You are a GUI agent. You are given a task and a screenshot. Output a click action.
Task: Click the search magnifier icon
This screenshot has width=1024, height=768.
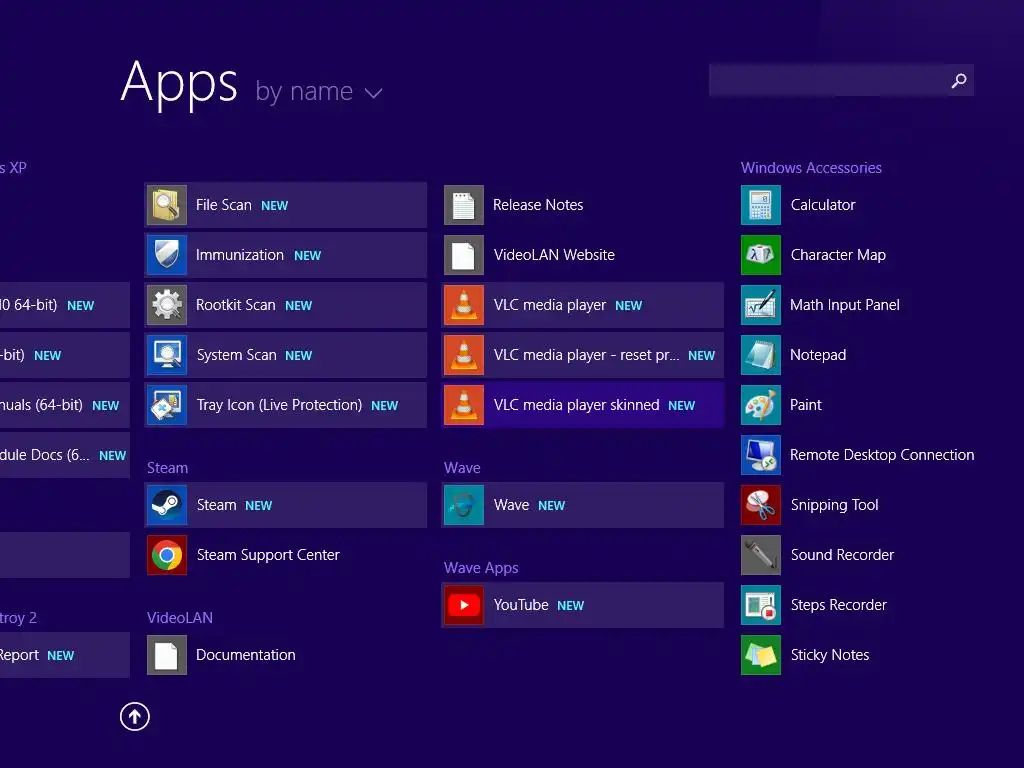pos(959,80)
